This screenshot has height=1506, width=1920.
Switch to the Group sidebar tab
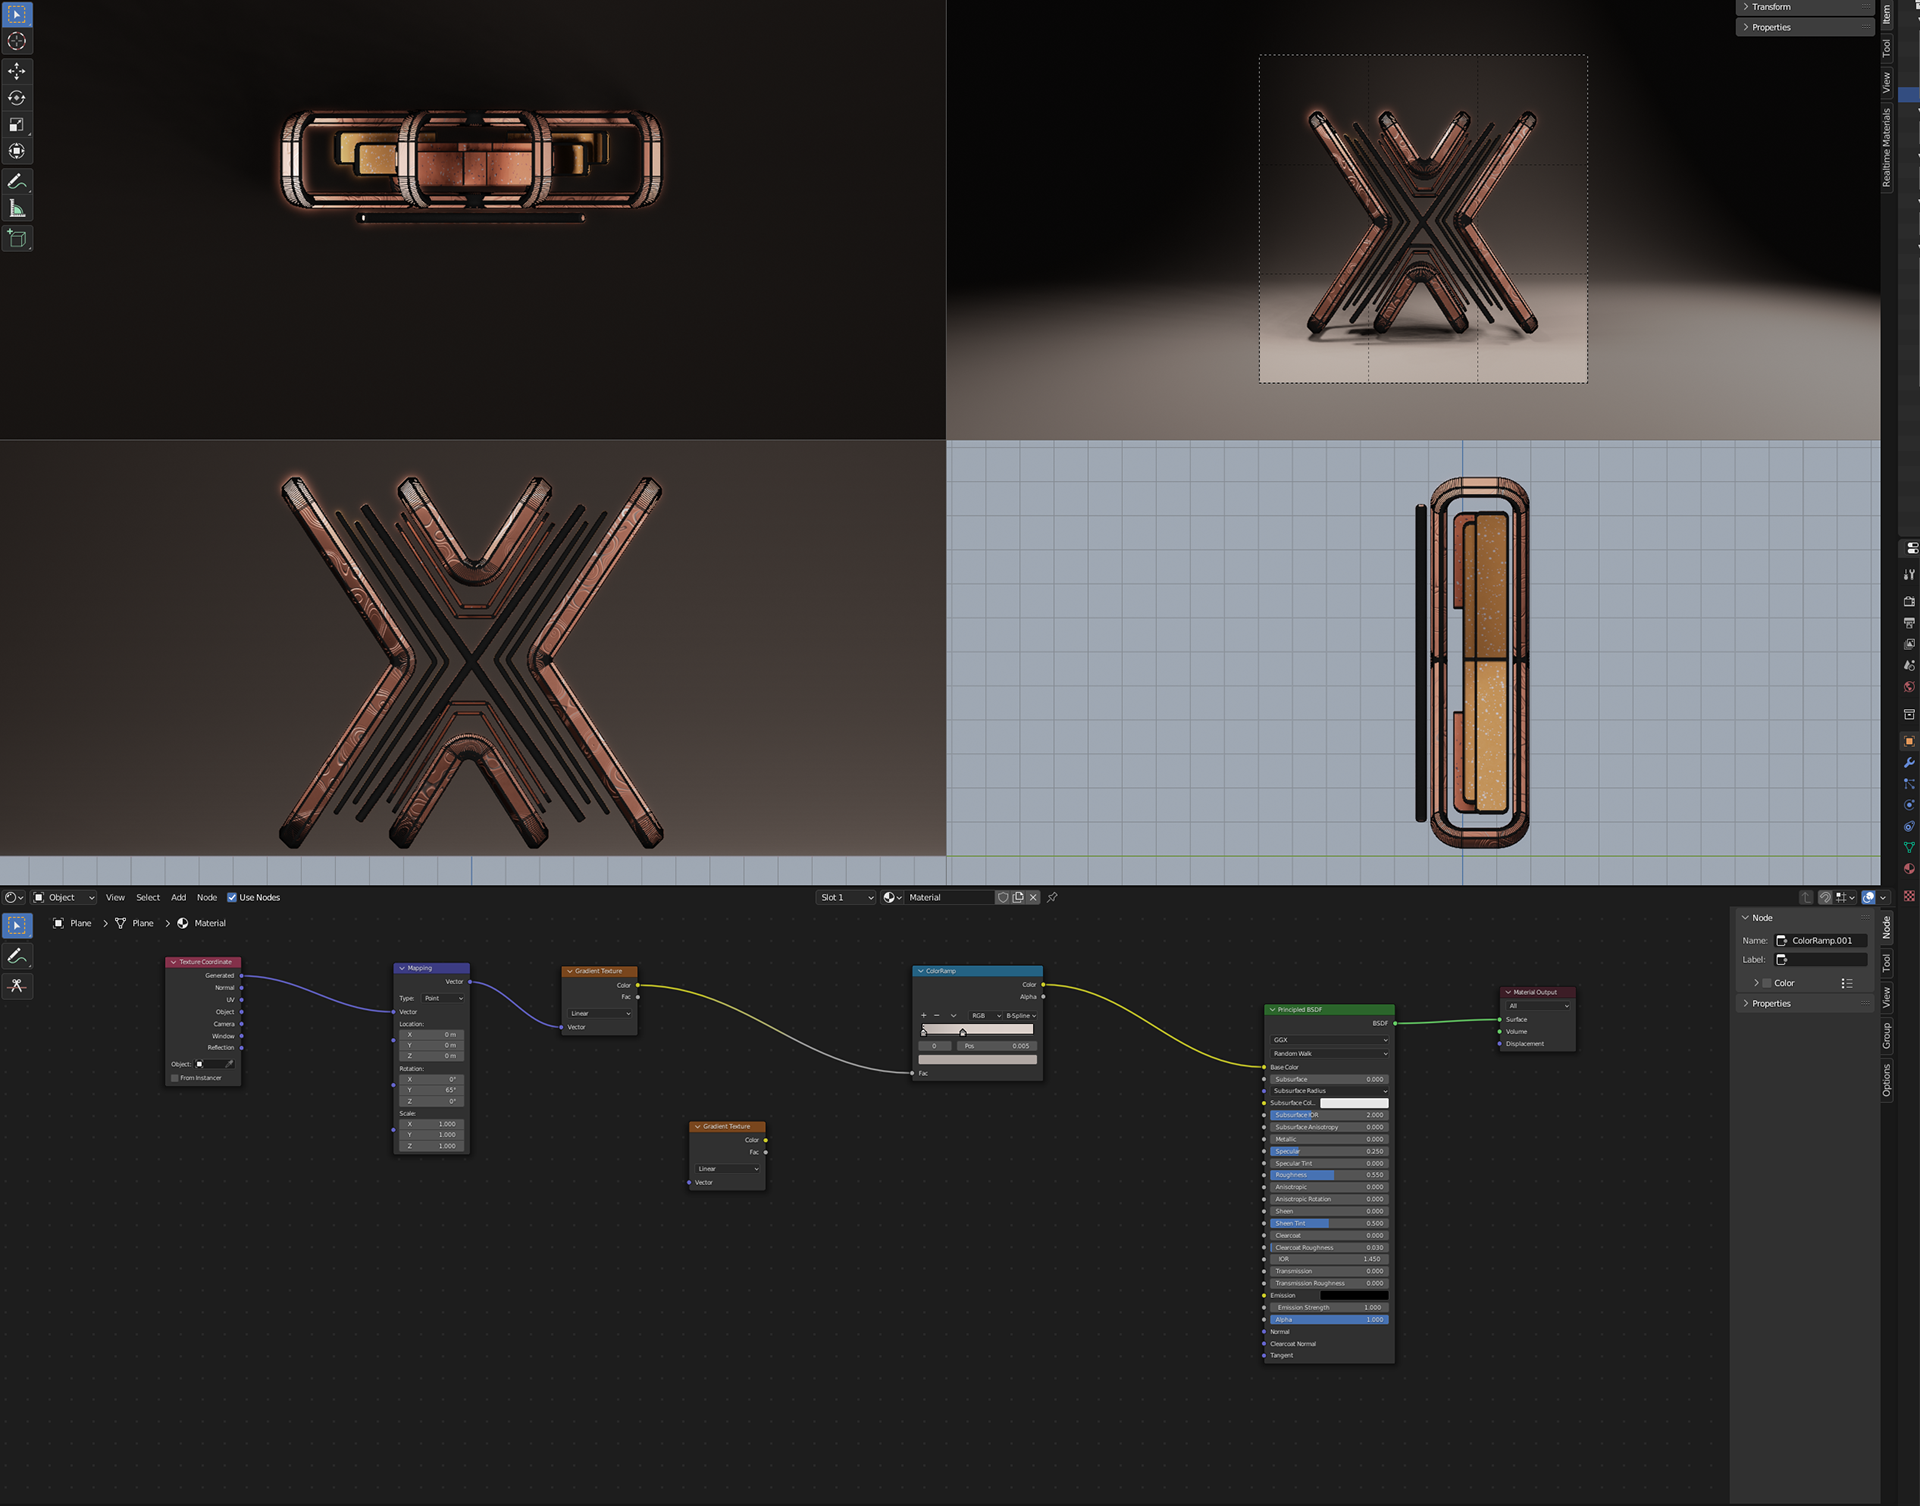[1887, 1035]
